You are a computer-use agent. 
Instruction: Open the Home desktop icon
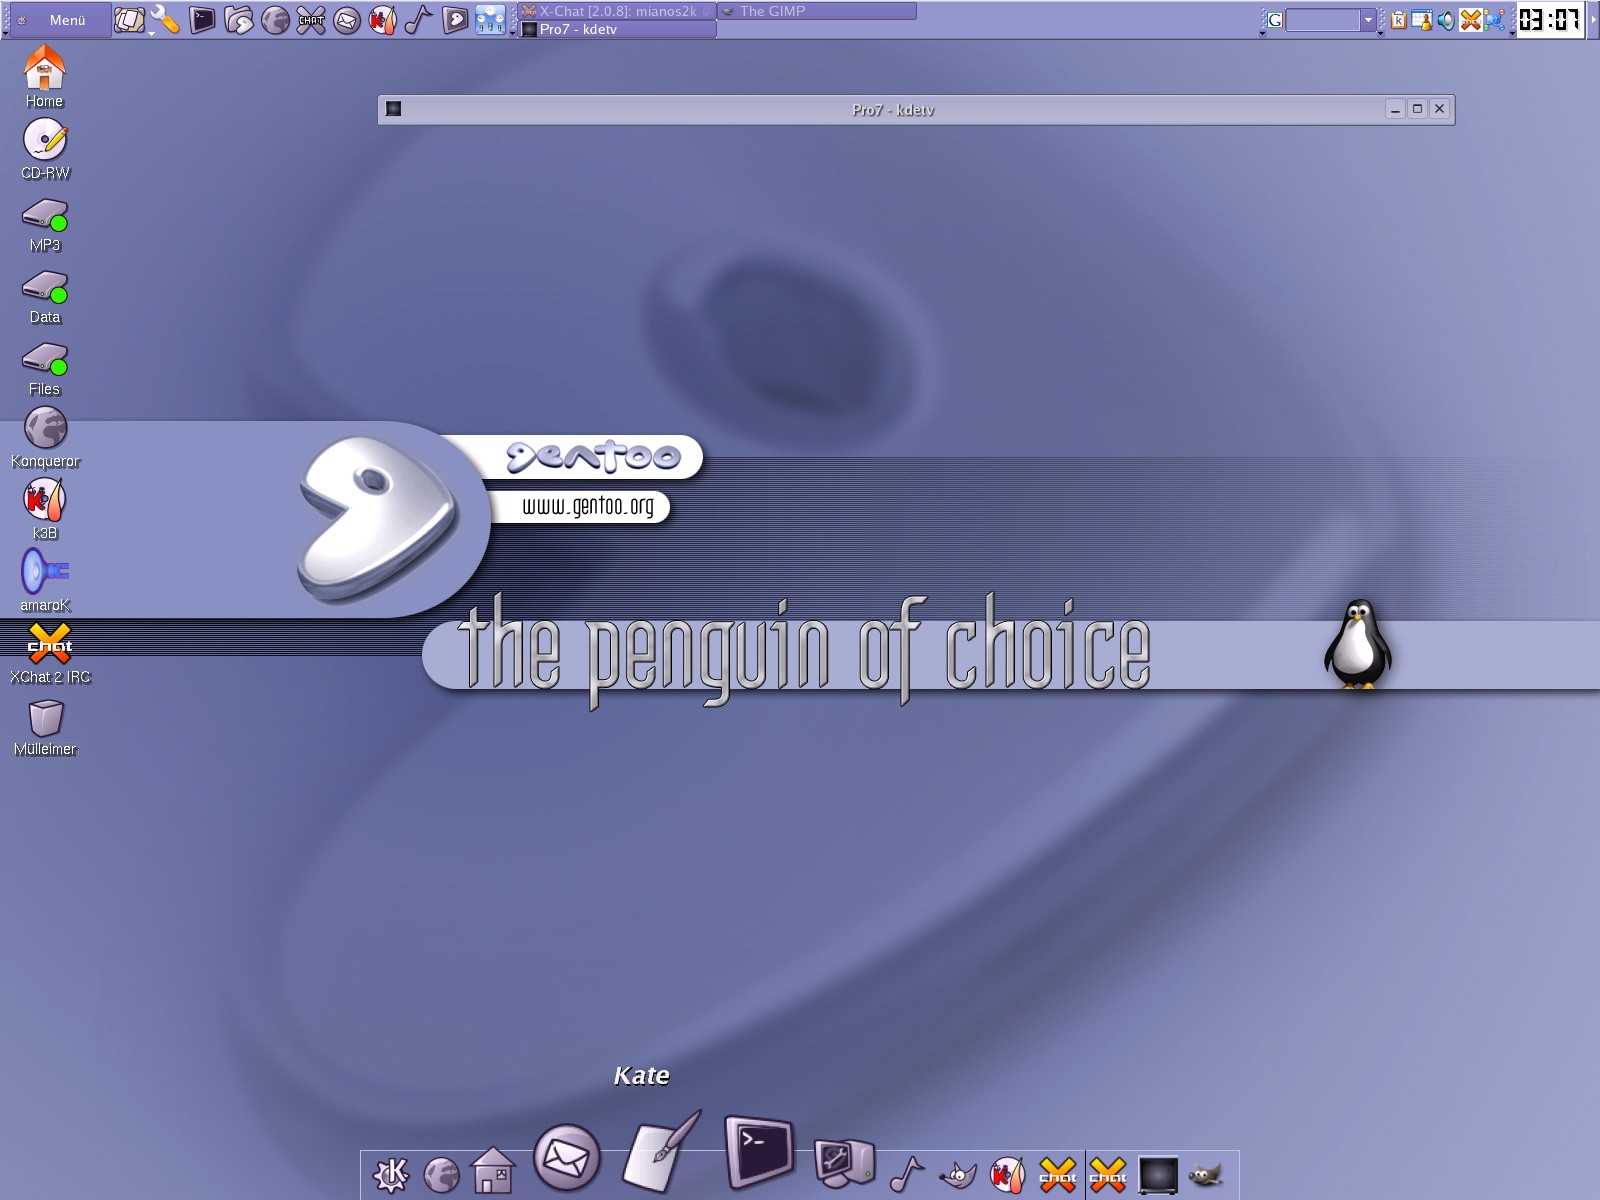[44, 75]
